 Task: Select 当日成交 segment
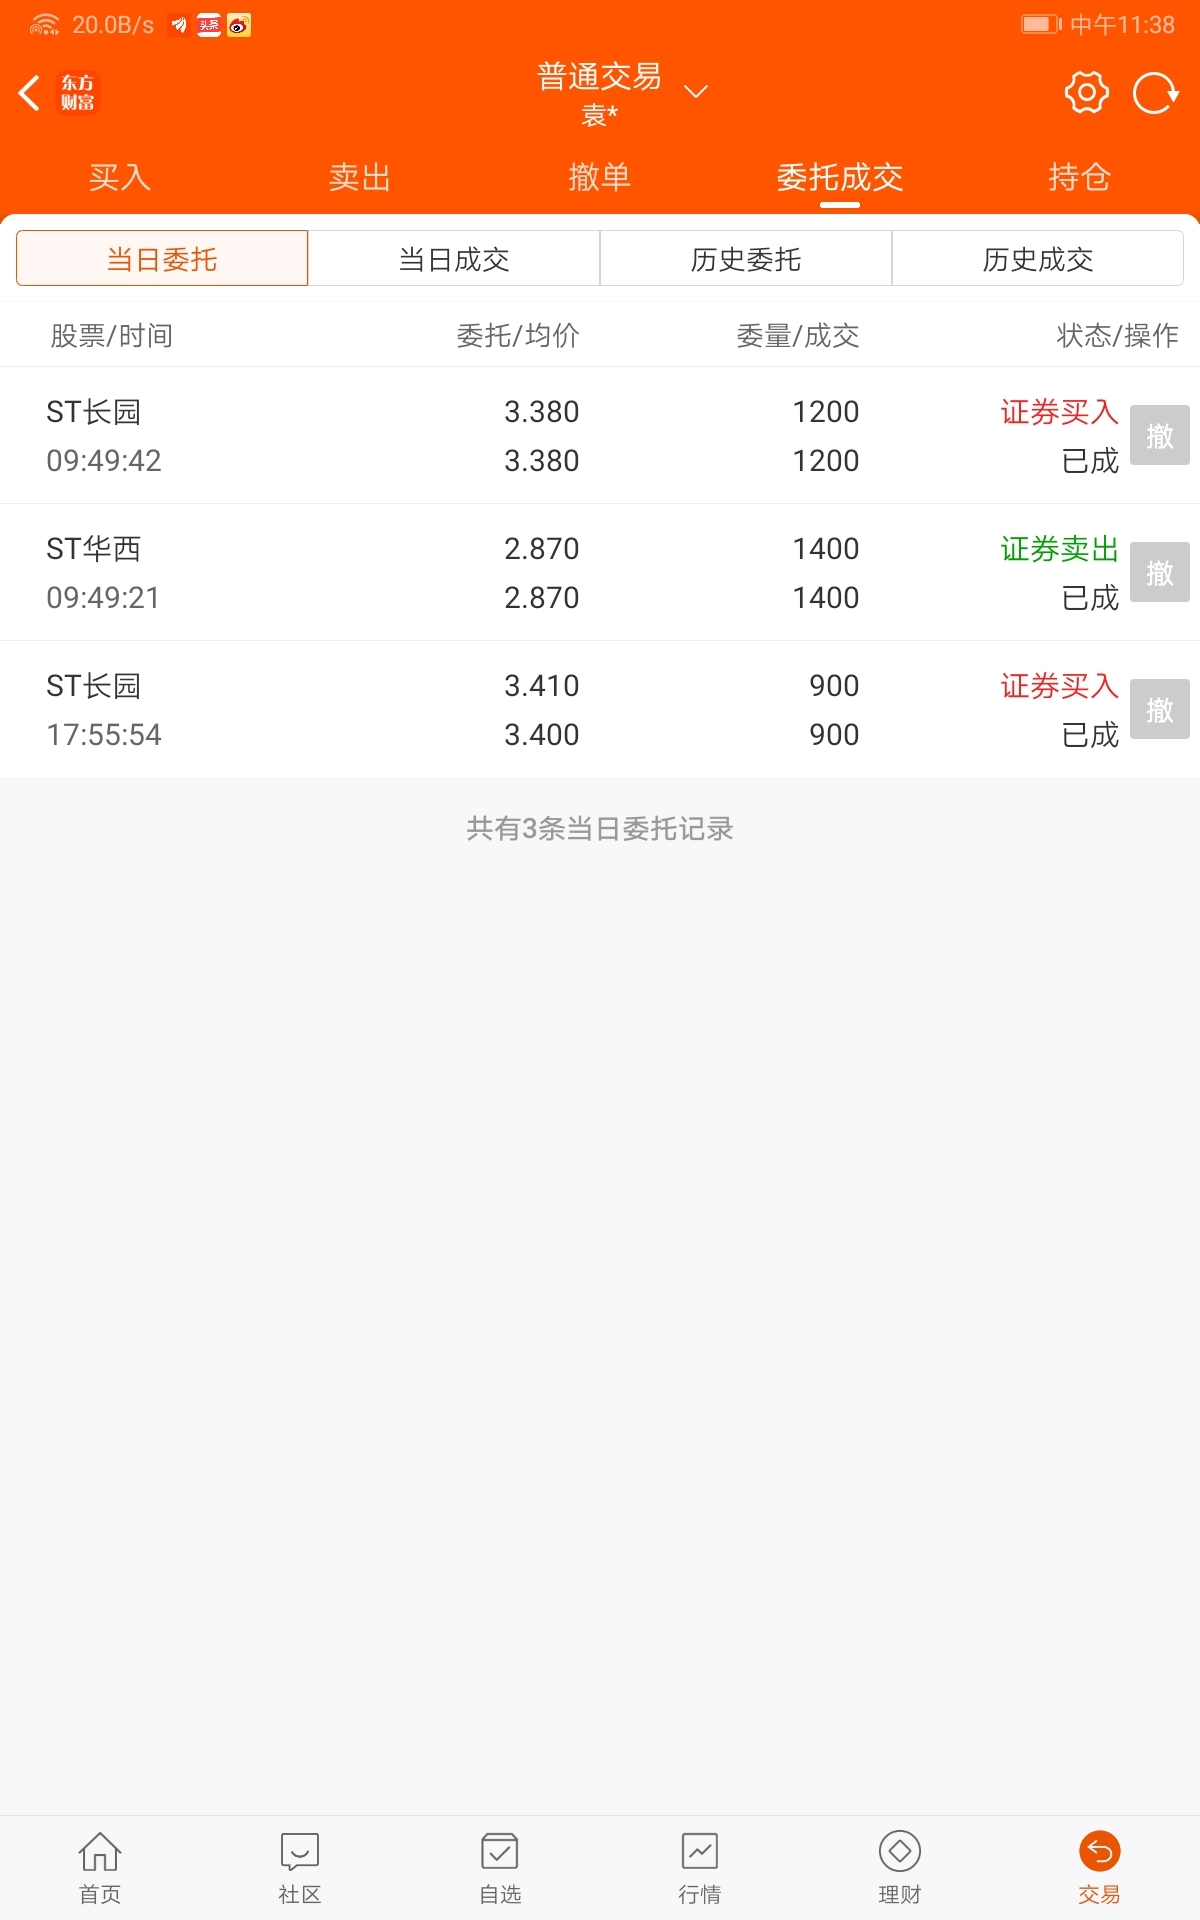pos(454,259)
